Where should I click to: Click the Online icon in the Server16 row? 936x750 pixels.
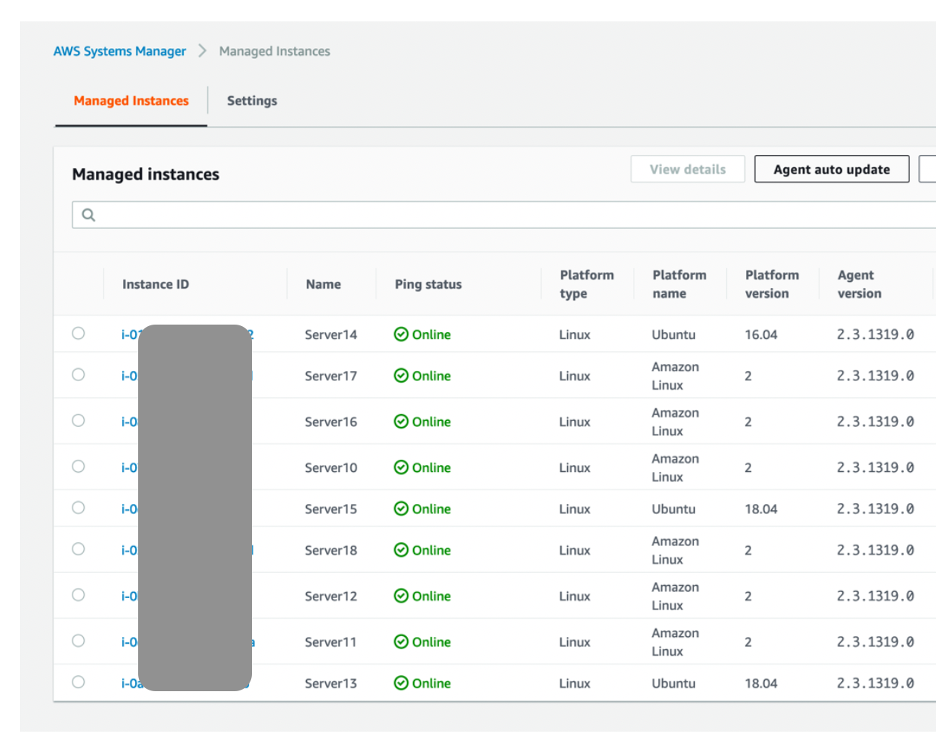click(402, 421)
